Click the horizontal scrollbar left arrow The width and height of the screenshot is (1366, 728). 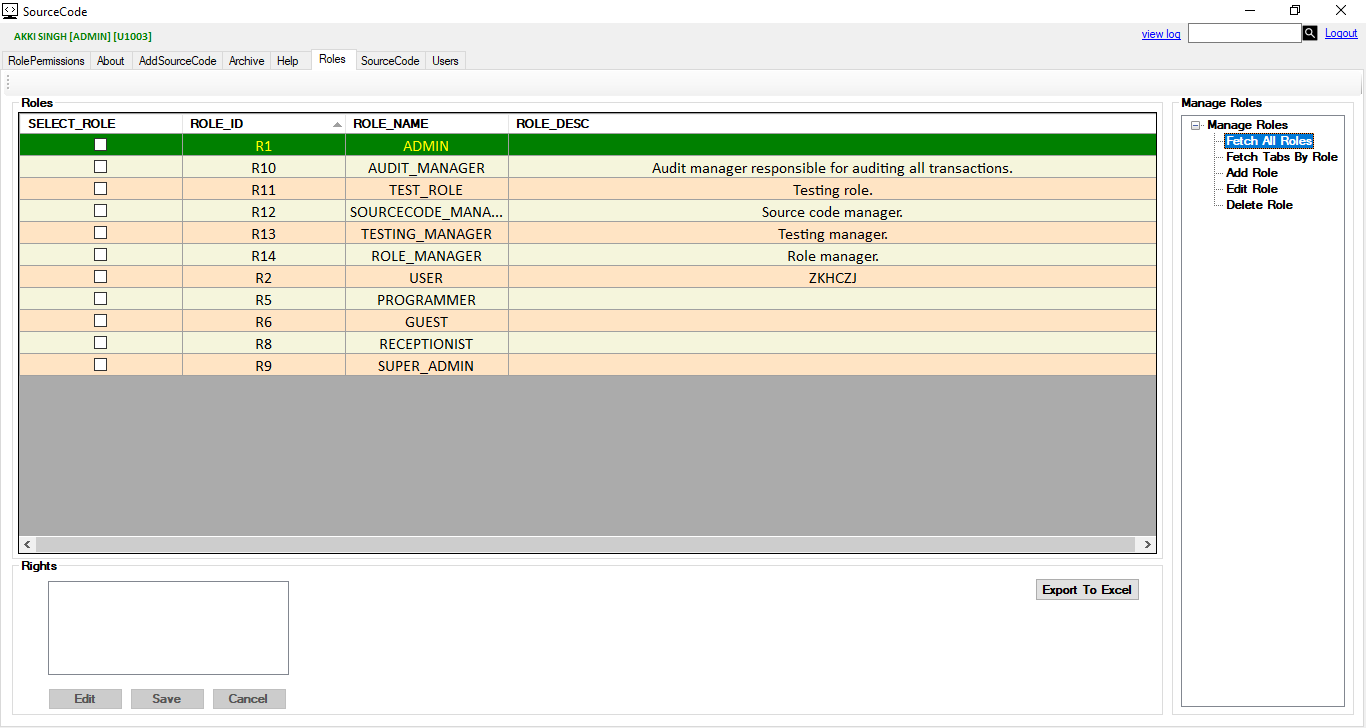point(28,545)
